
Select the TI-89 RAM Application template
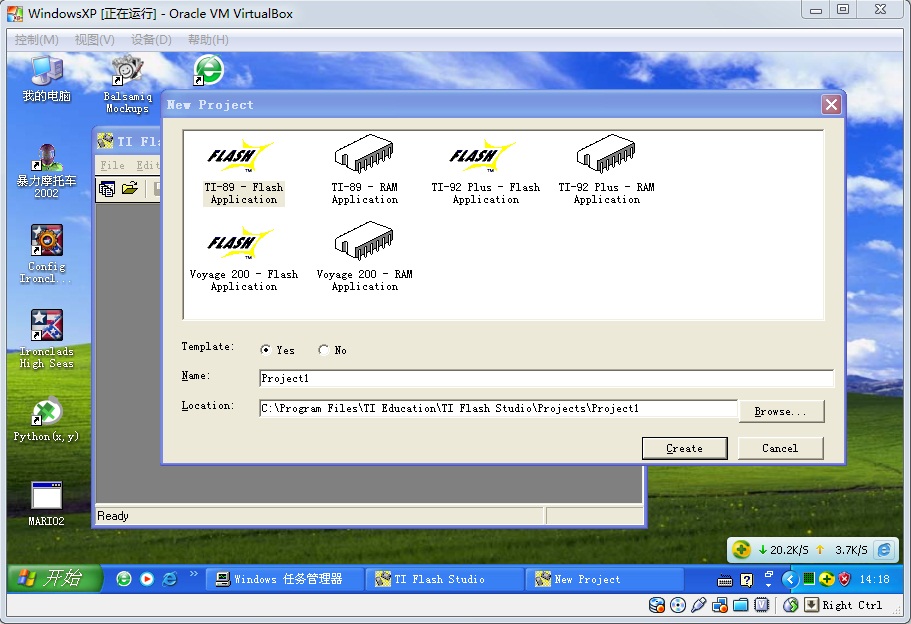(364, 171)
